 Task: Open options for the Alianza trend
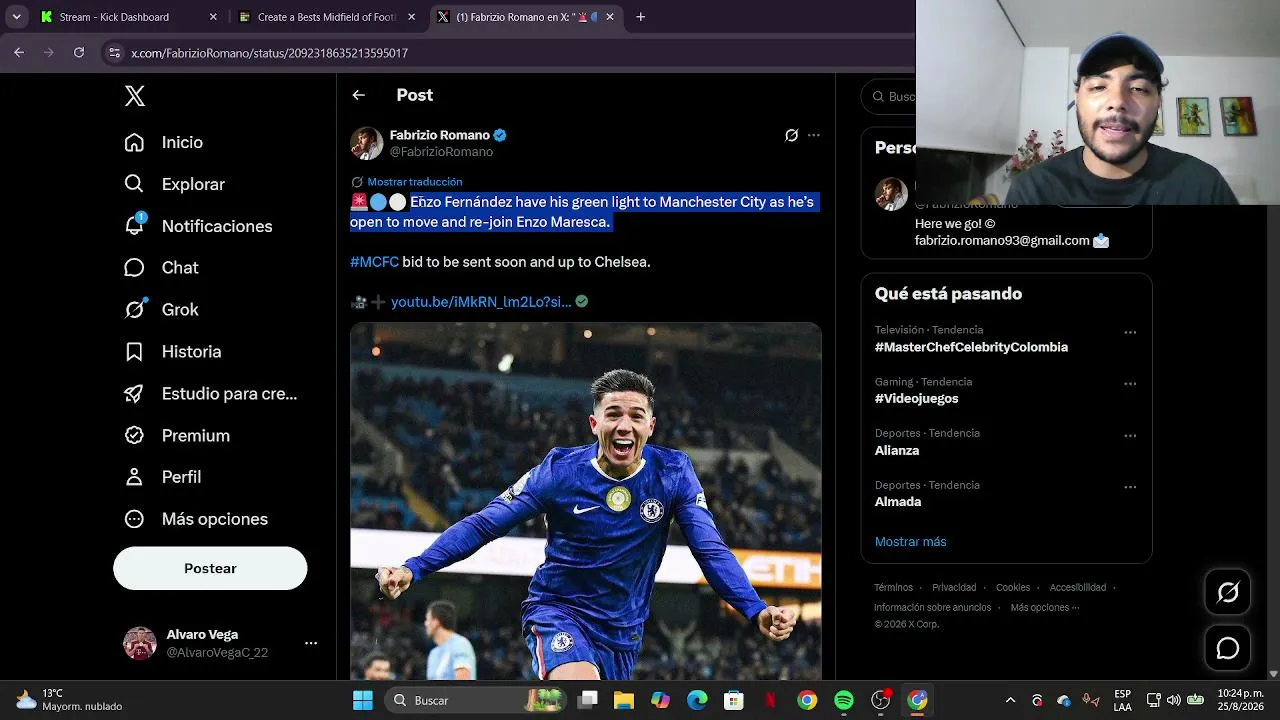tap(1130, 436)
